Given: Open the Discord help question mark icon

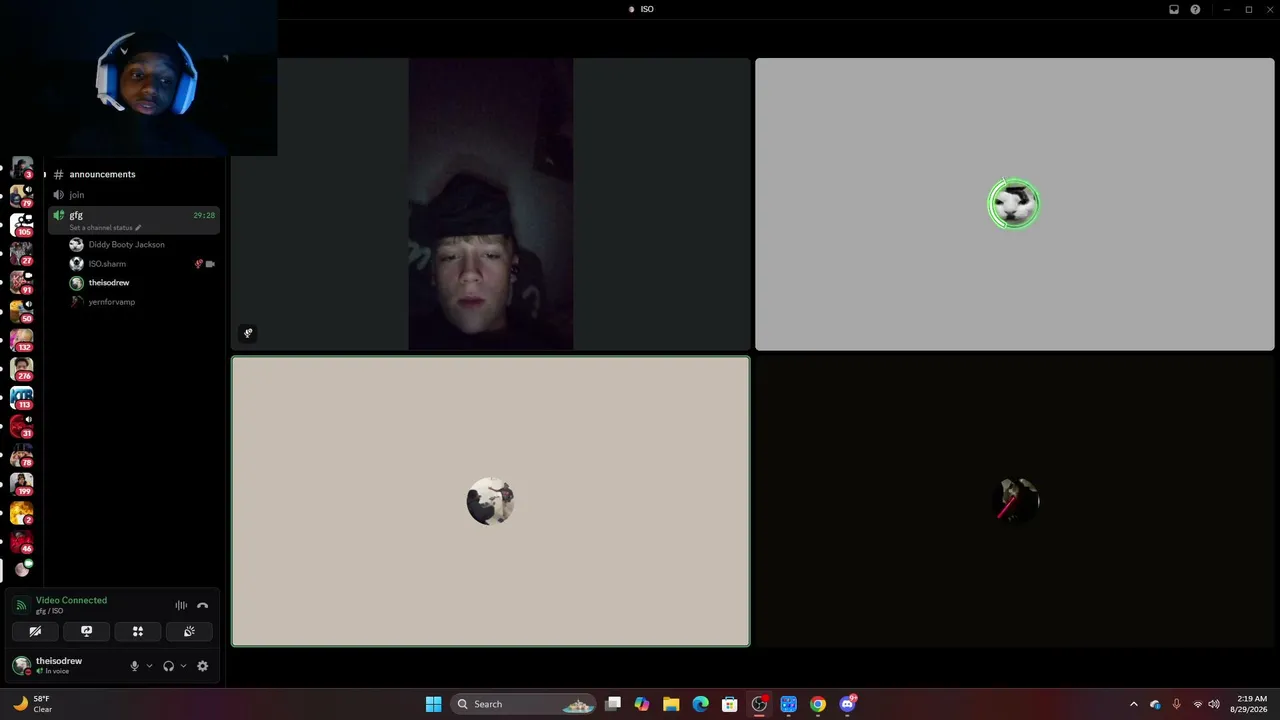Looking at the screenshot, I should 1195,9.
